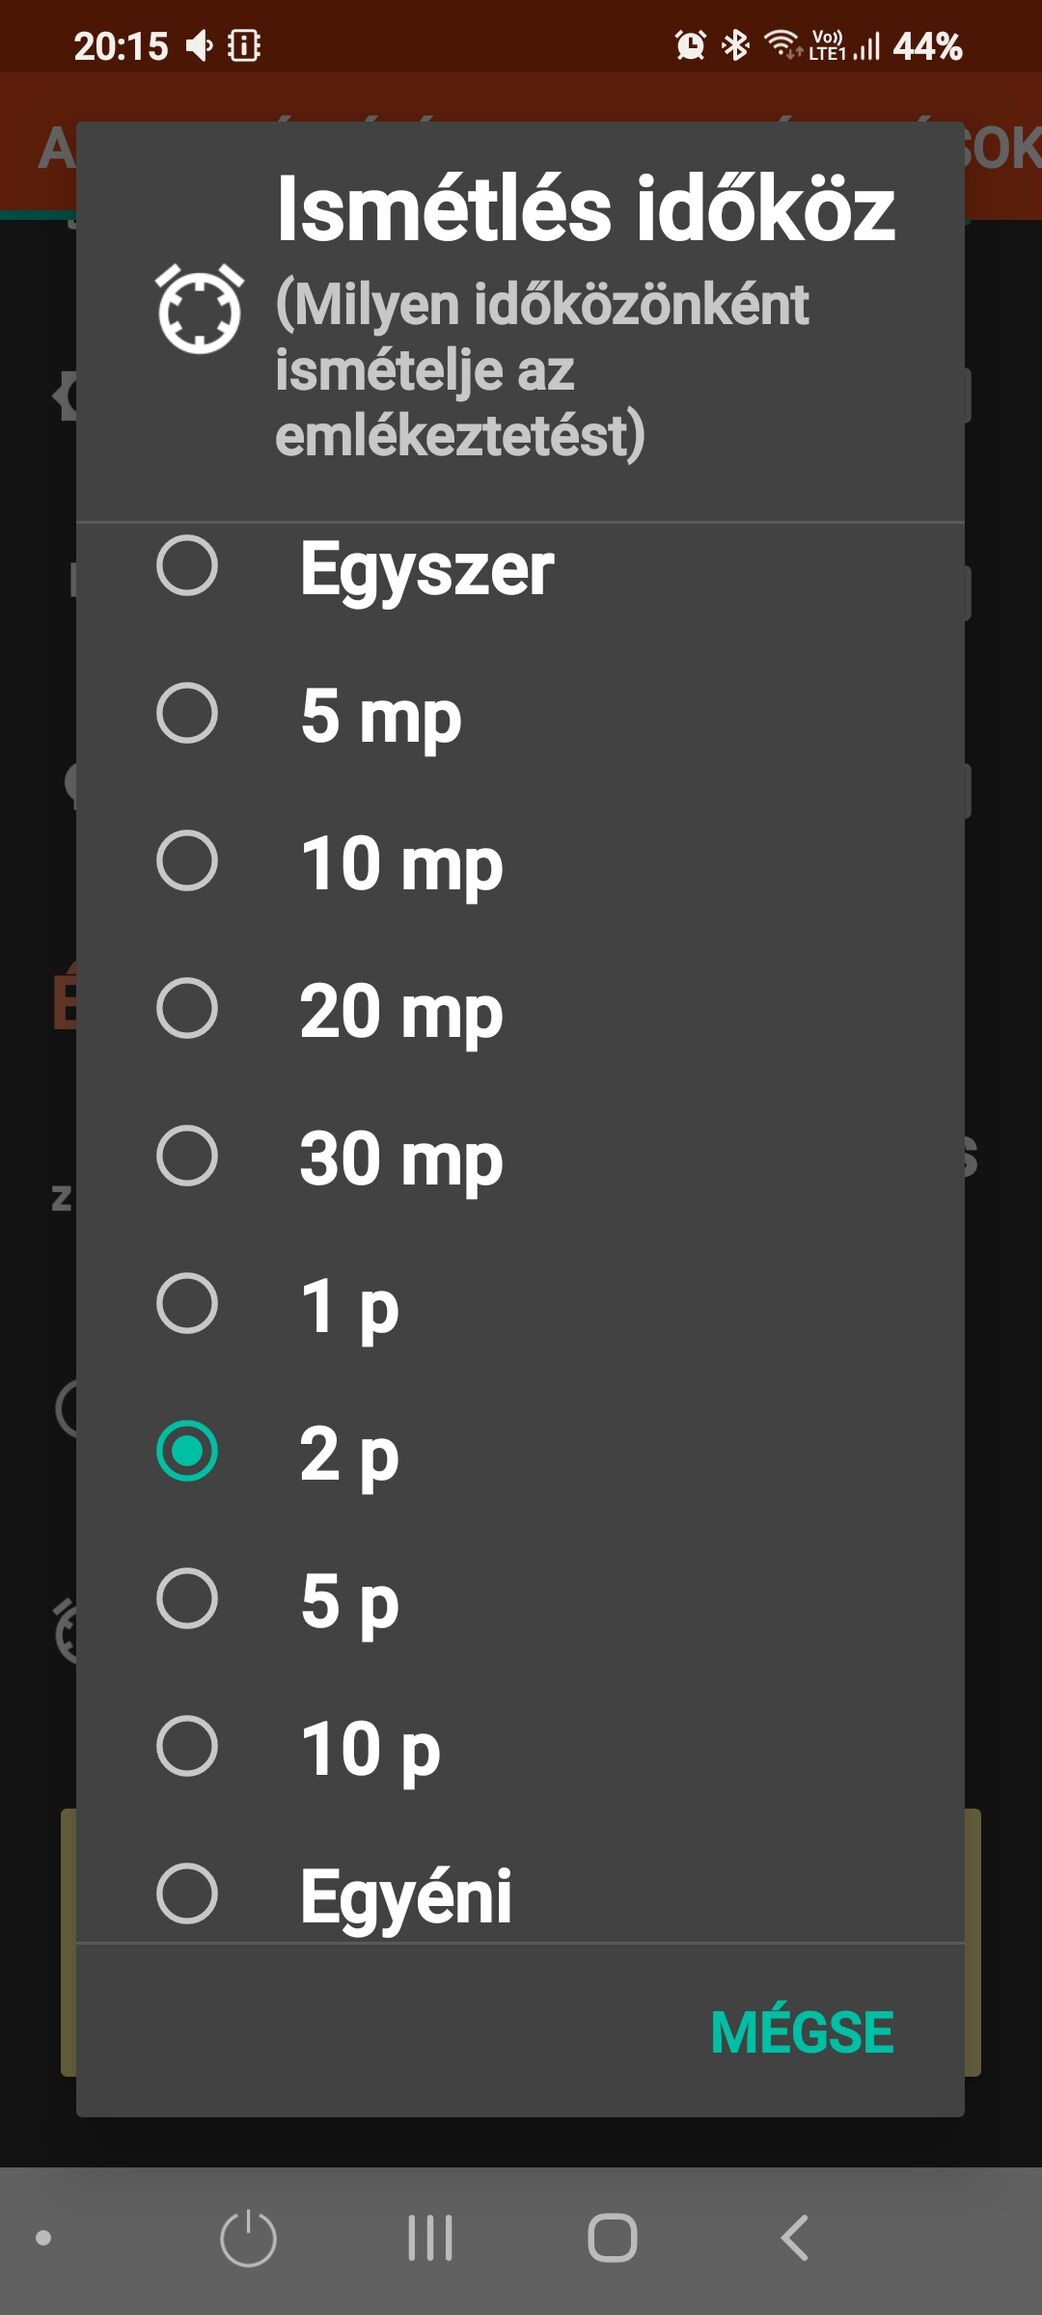Select the Egyszer radio option
Screen dimensions: 1042x2315
point(520,567)
